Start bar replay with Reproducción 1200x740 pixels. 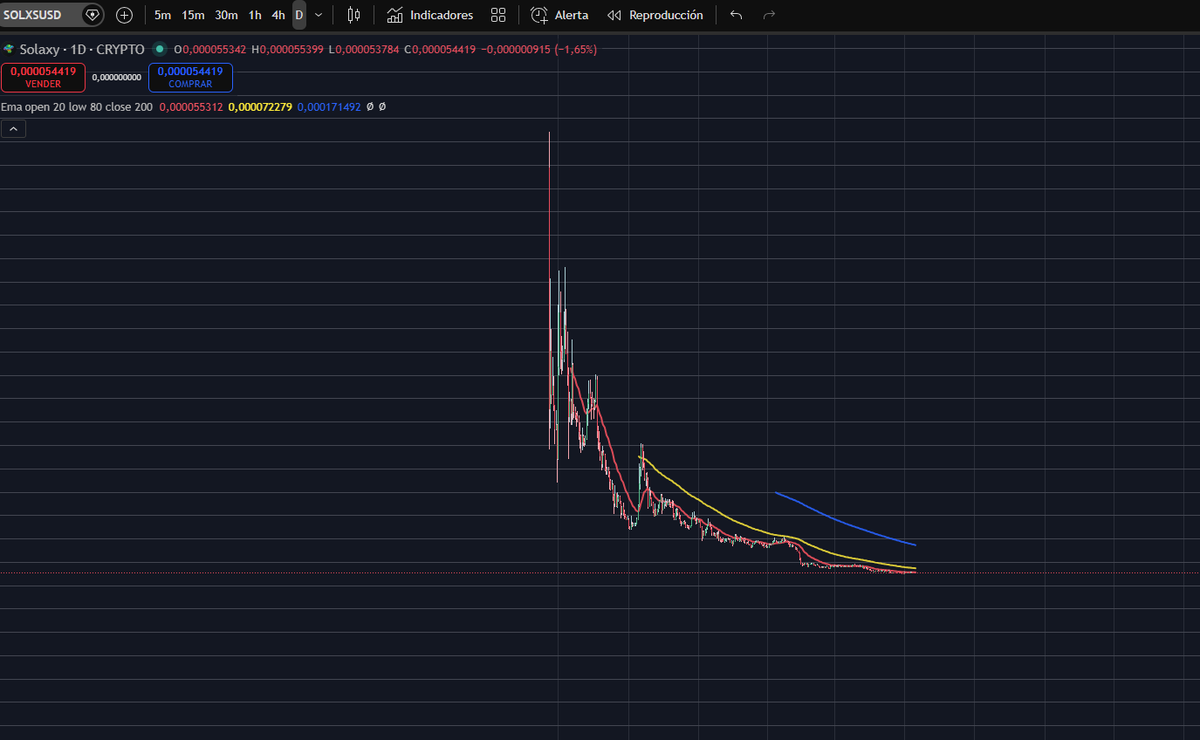pyautogui.click(x=655, y=15)
